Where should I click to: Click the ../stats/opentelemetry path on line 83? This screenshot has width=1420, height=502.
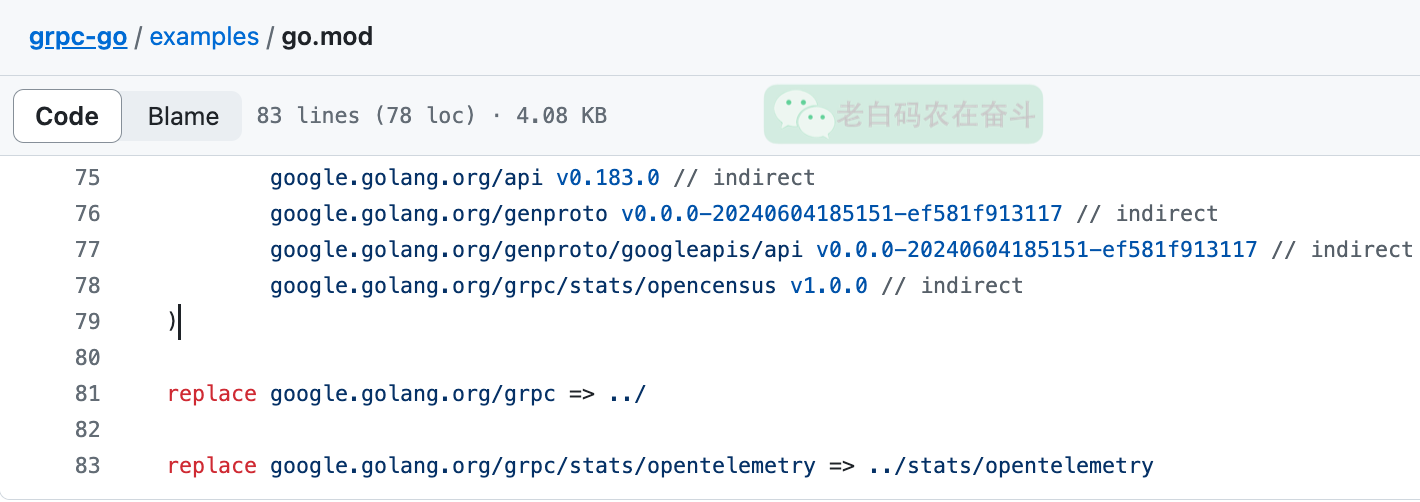[x=1010, y=466]
